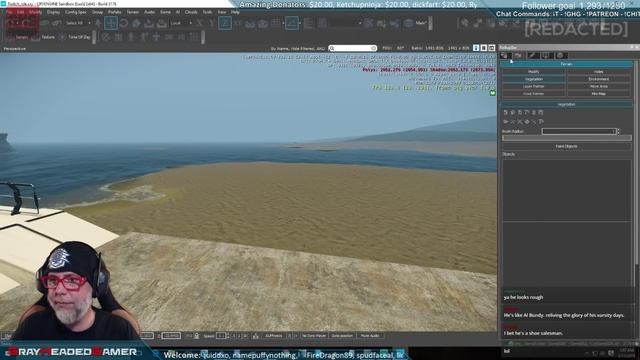The height and width of the screenshot is (360, 640).
Task: Click the Move Area button
Action: pyautogui.click(x=598, y=87)
